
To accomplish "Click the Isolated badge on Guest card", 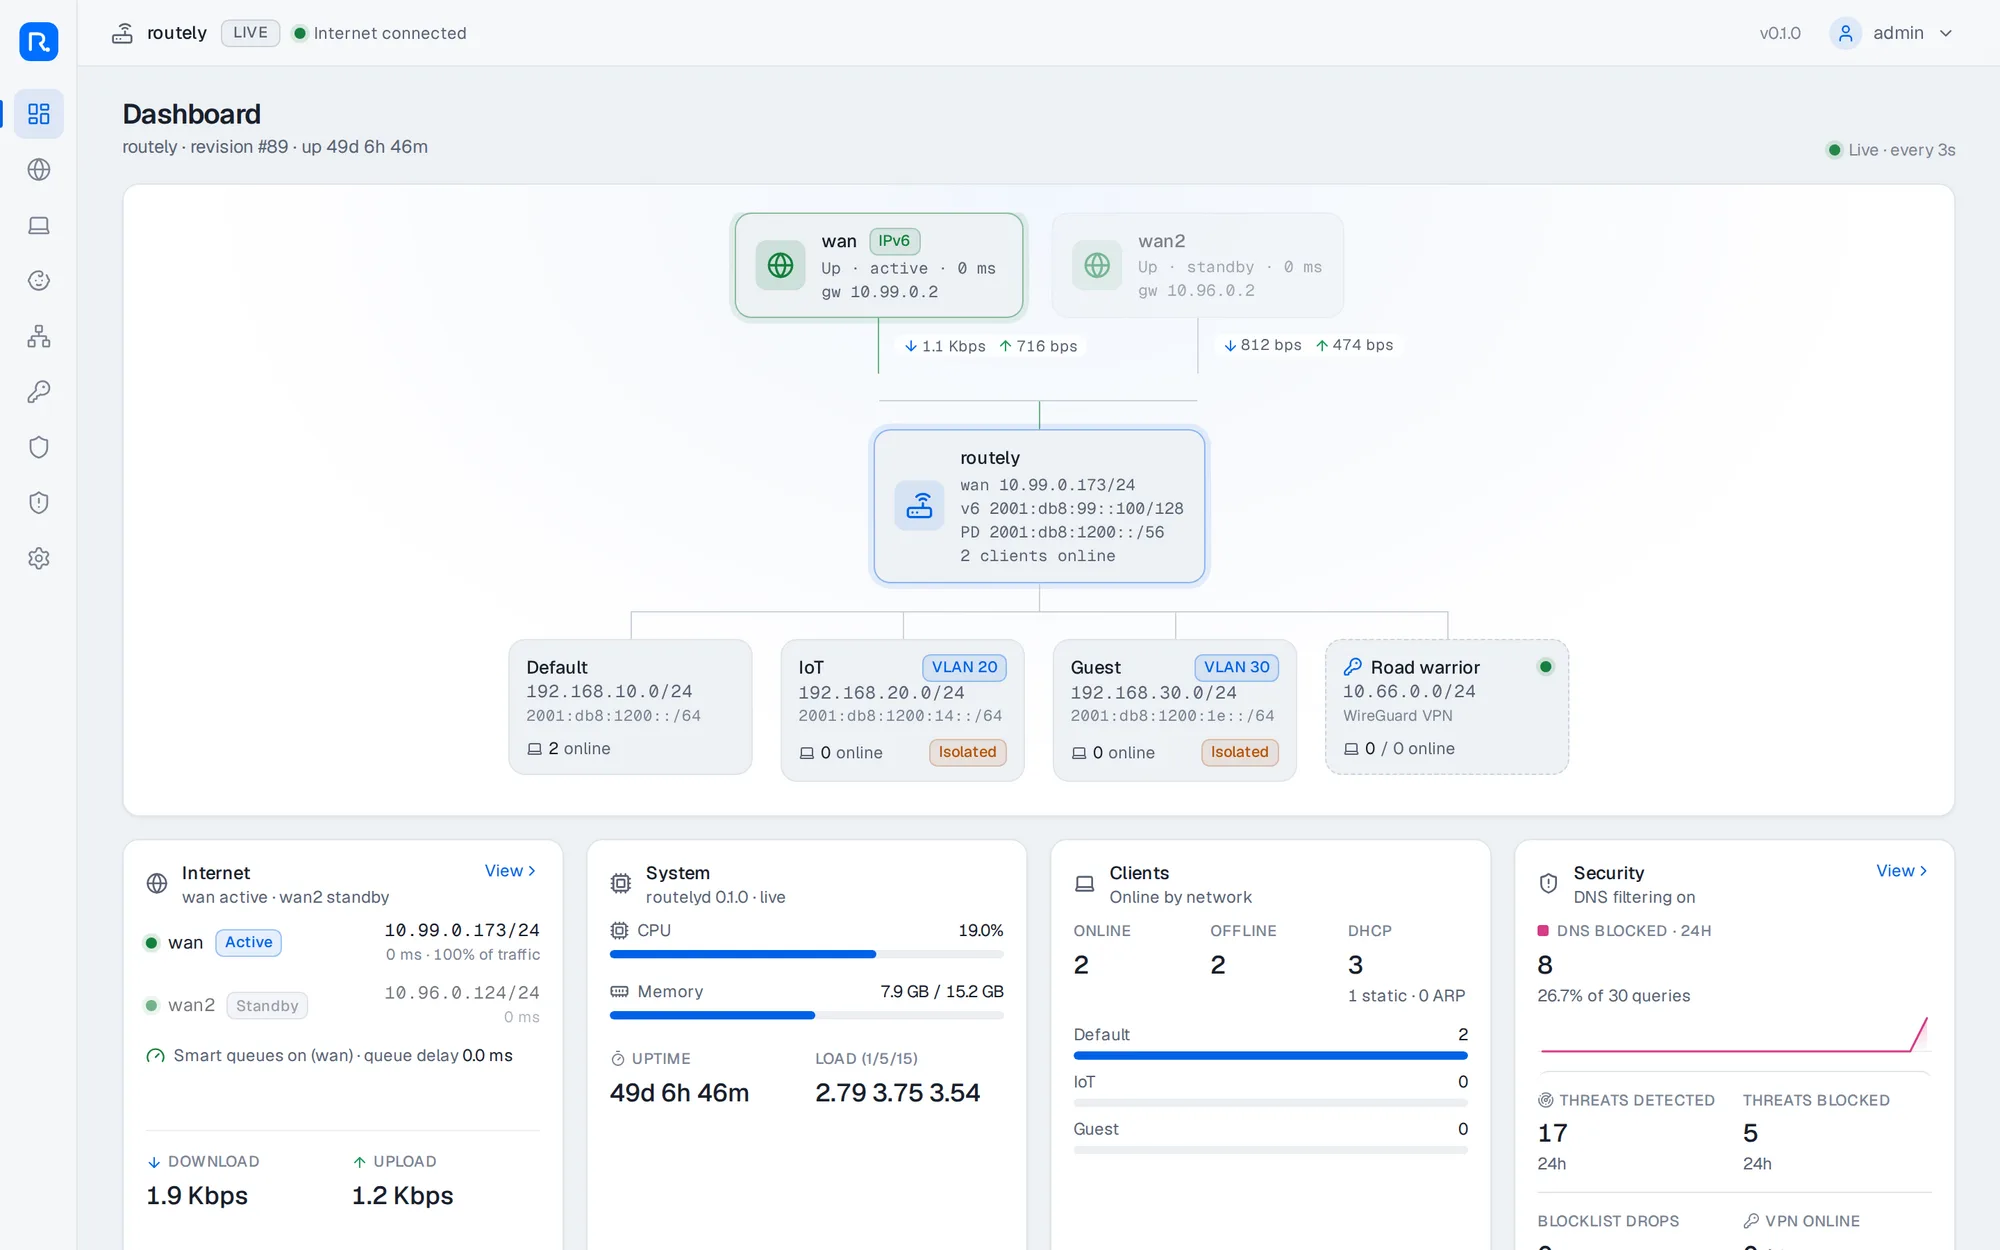I will pos(1239,752).
